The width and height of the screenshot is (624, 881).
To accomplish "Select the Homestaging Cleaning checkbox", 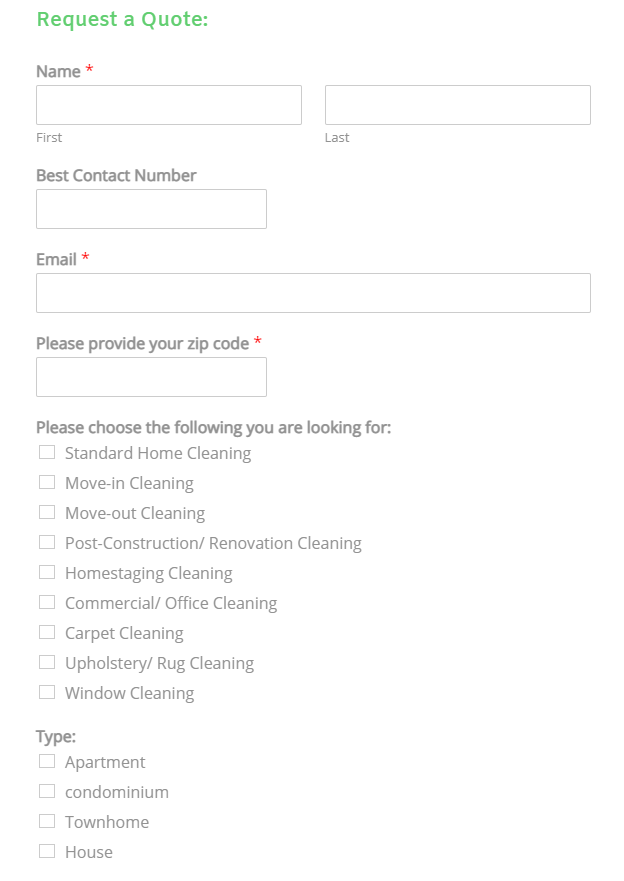I will tap(47, 573).
